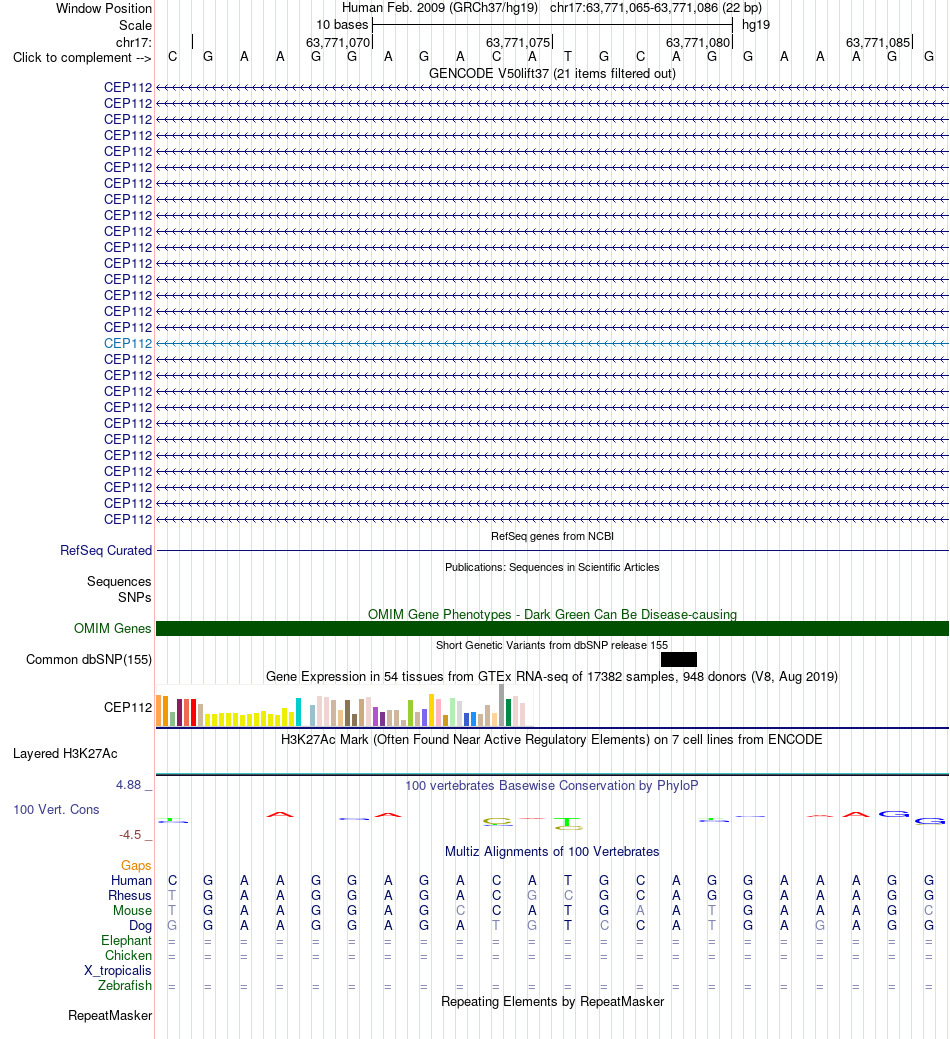Open the GENCODE V50lift37 track title
Image resolution: width=950 pixels, height=1039 pixels.
(x=553, y=74)
